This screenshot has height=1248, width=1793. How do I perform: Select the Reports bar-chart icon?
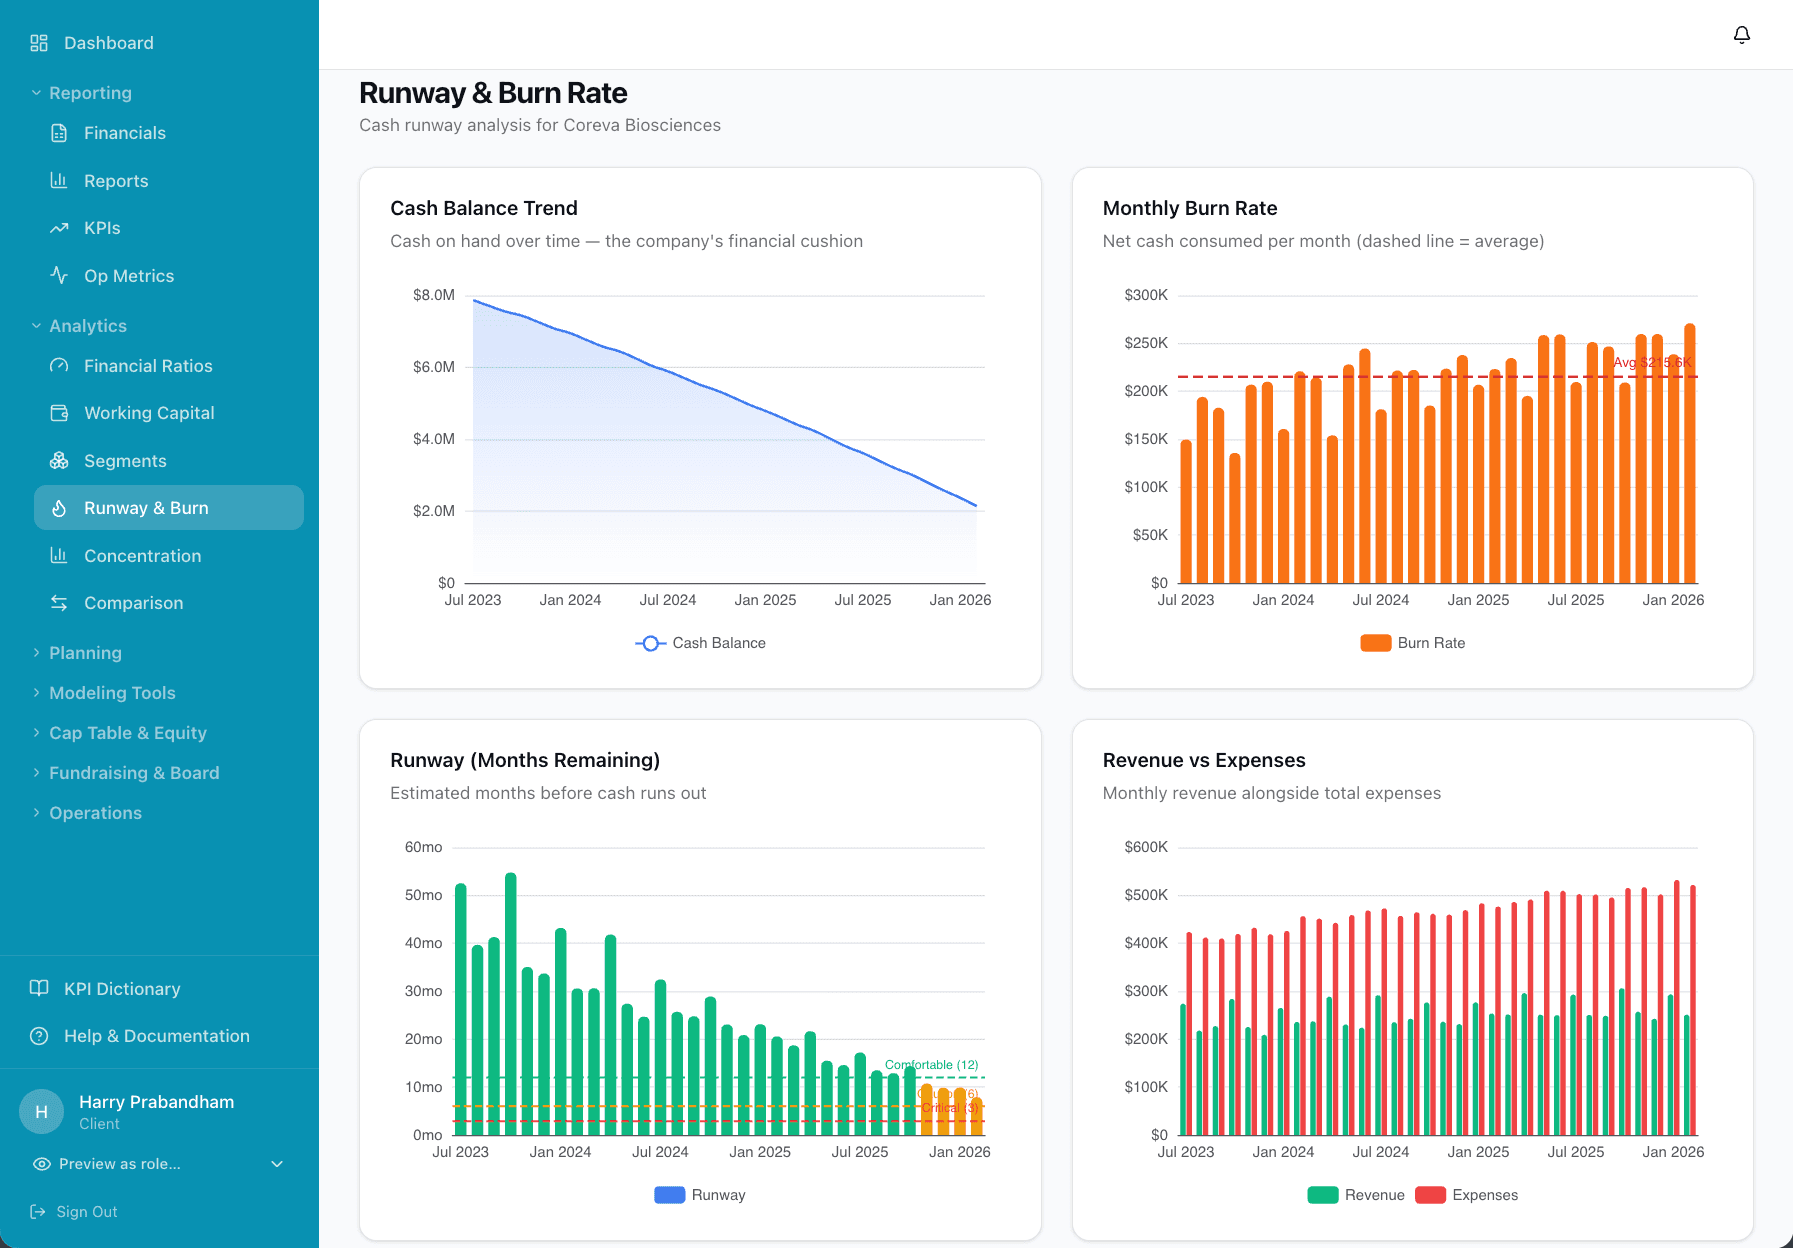[59, 180]
